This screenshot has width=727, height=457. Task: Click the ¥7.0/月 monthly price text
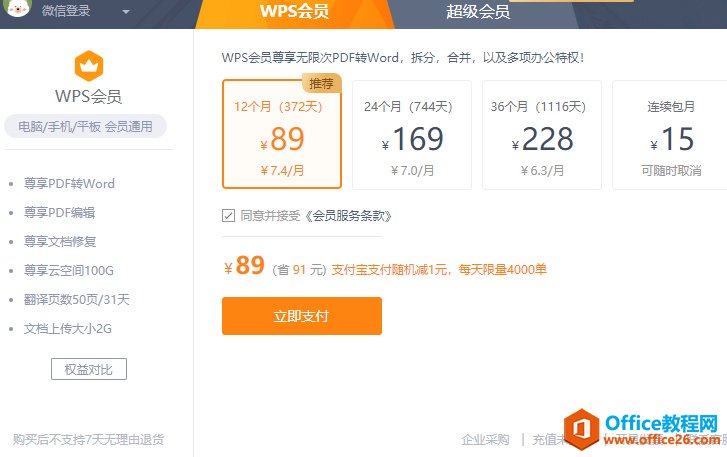point(412,171)
